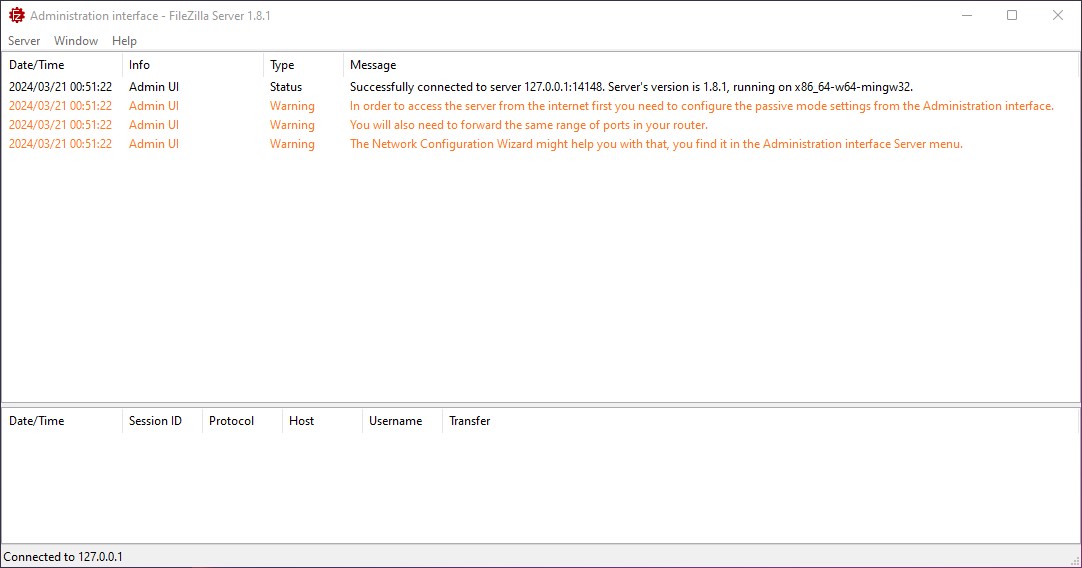Click the Host column header
Screen dimensions: 1082x568
pyautogui.click(x=301, y=421)
